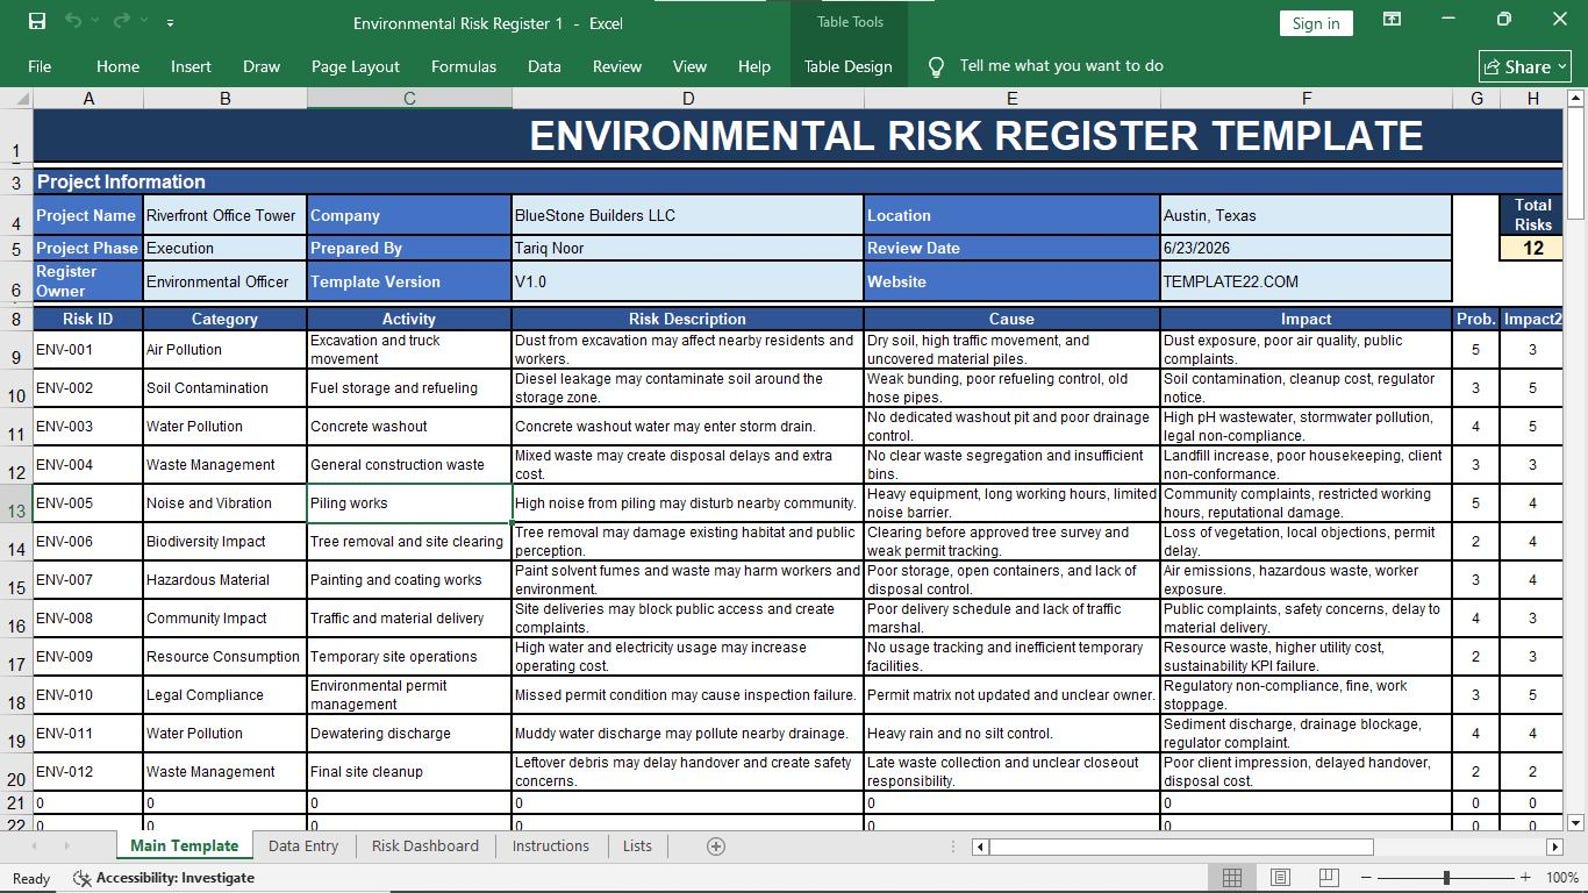The image size is (1588, 893).
Task: Click the Ribbon Display Options icon
Action: pos(1392,20)
